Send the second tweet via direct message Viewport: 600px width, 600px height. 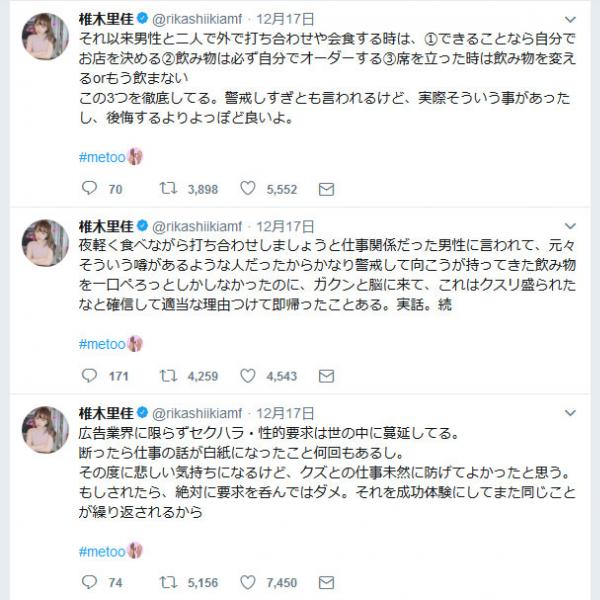326,376
